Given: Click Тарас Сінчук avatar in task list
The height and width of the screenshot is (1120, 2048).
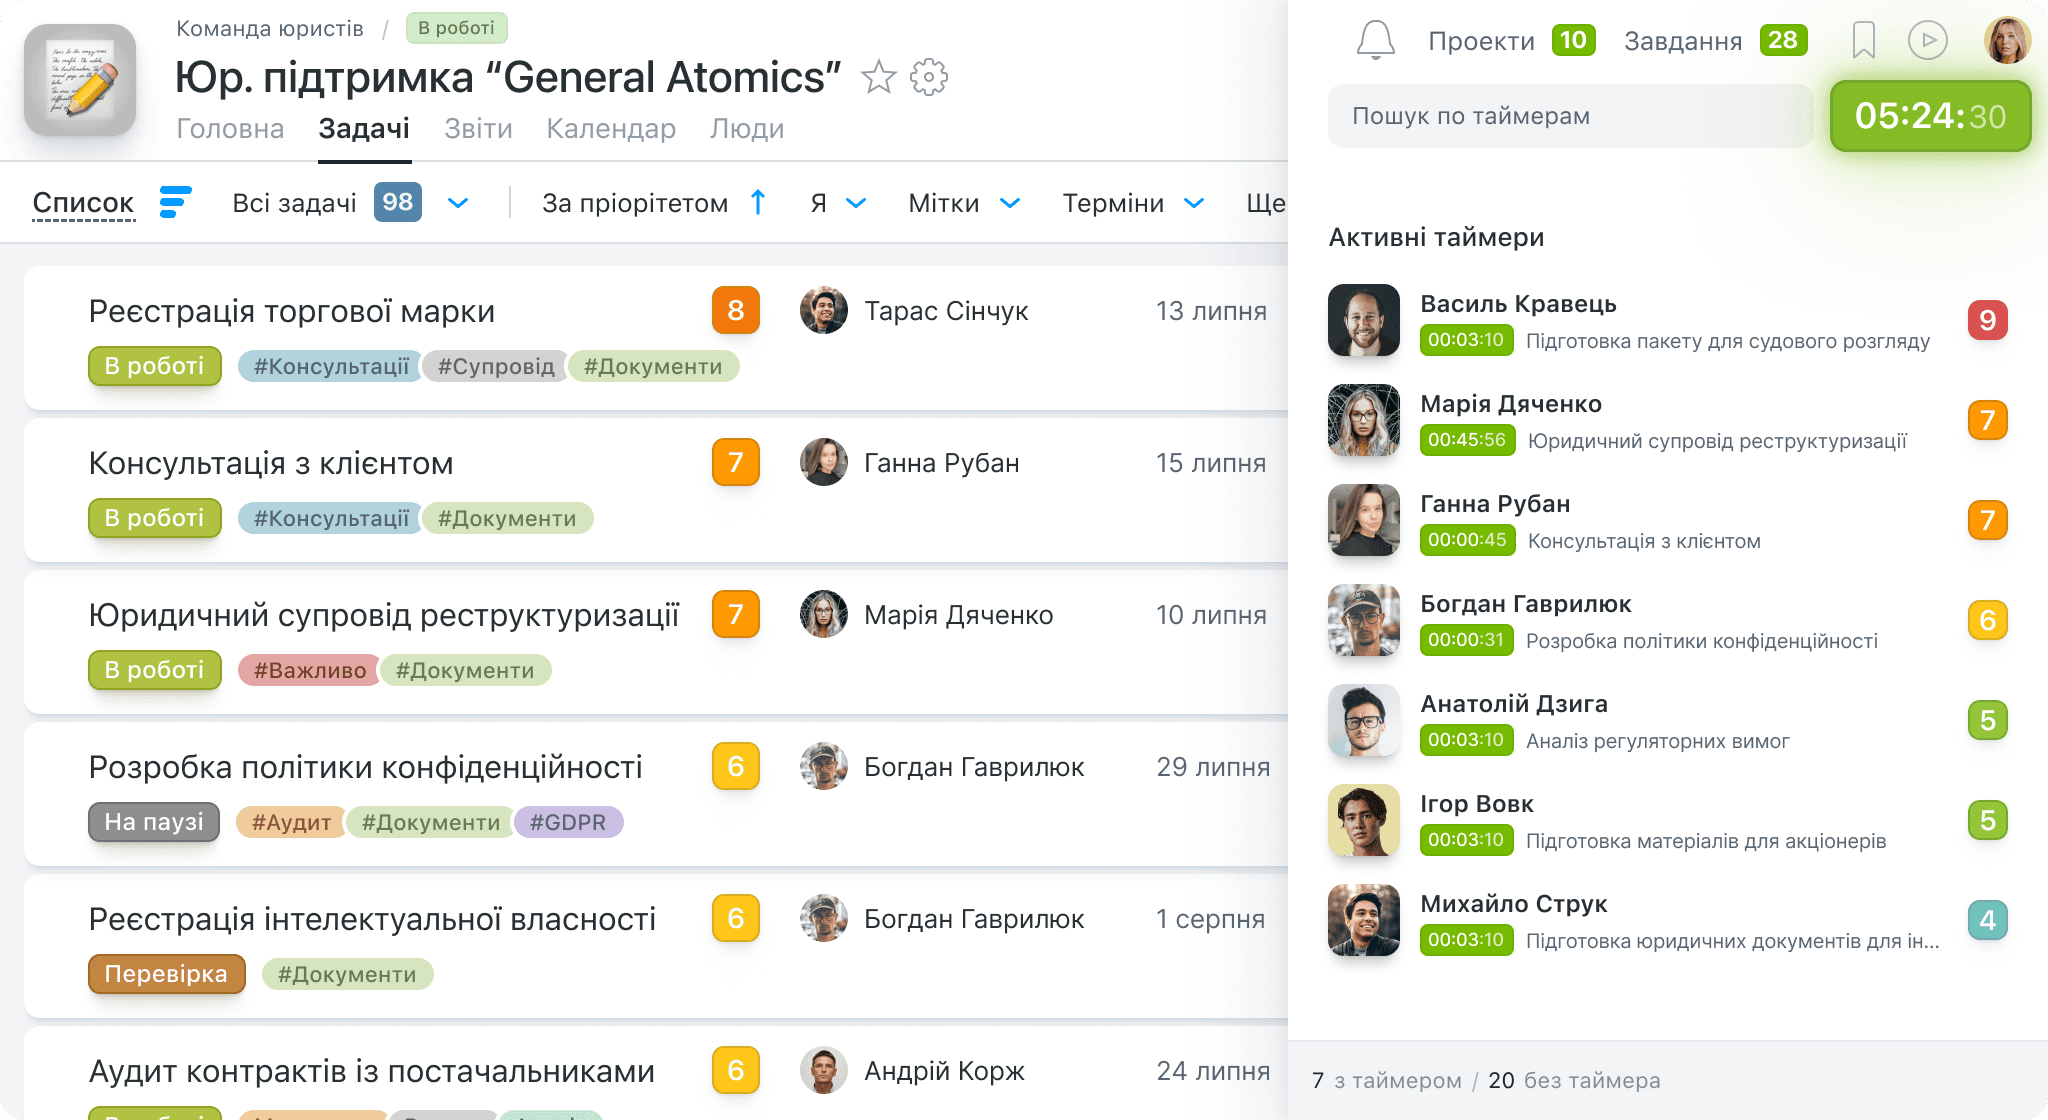Looking at the screenshot, I should coord(824,311).
